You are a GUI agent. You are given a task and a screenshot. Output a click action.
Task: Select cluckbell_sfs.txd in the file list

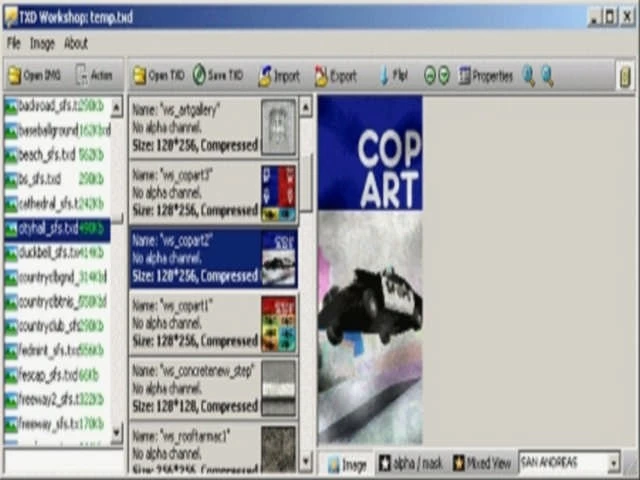point(57,253)
